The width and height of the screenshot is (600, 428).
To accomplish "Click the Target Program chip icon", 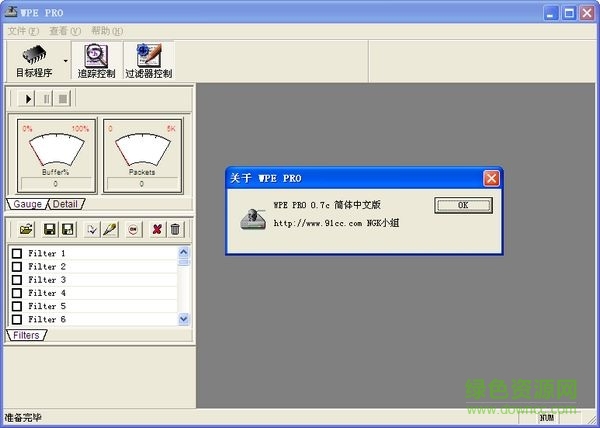I will (34, 55).
